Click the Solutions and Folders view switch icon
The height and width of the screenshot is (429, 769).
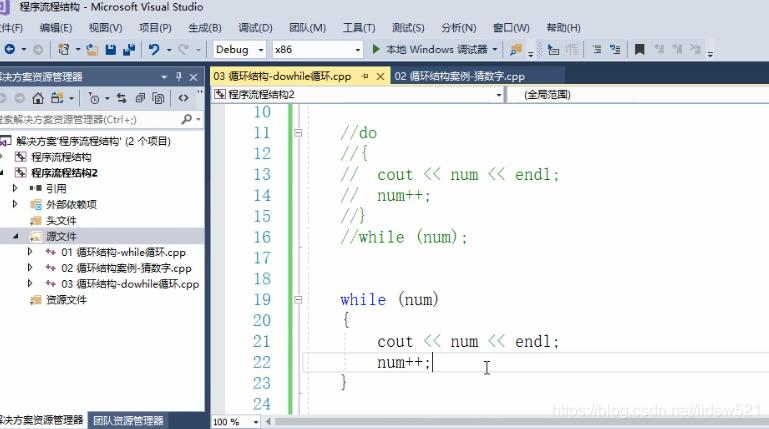[57, 98]
